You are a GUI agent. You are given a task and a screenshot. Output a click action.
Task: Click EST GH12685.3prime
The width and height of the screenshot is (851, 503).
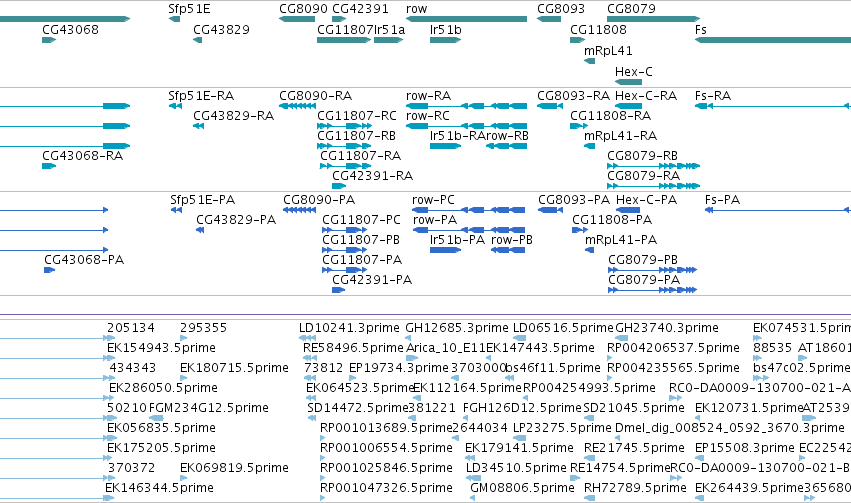tap(457, 328)
